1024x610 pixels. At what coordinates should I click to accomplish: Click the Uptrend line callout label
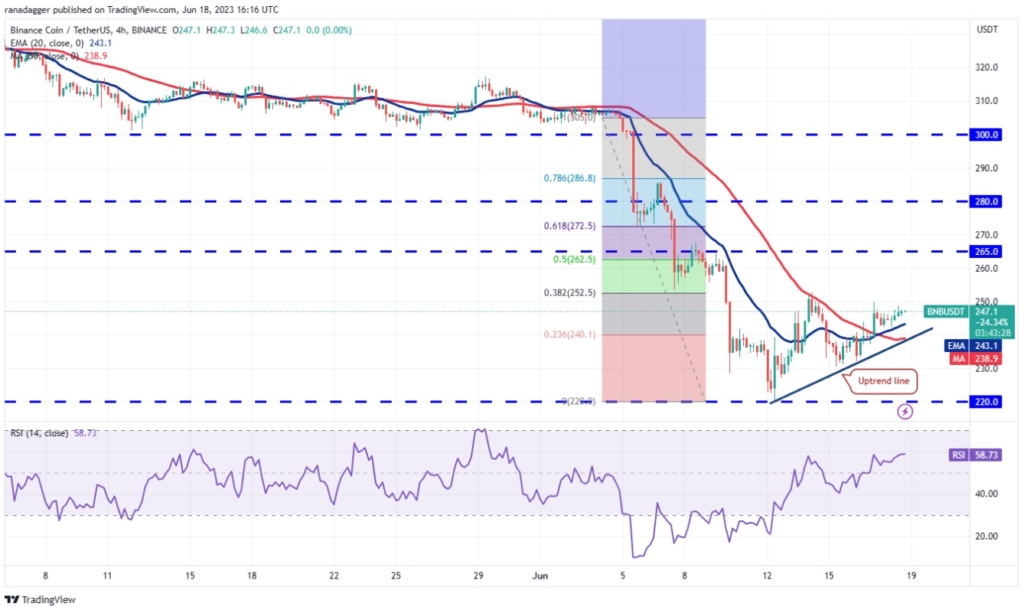click(x=883, y=381)
